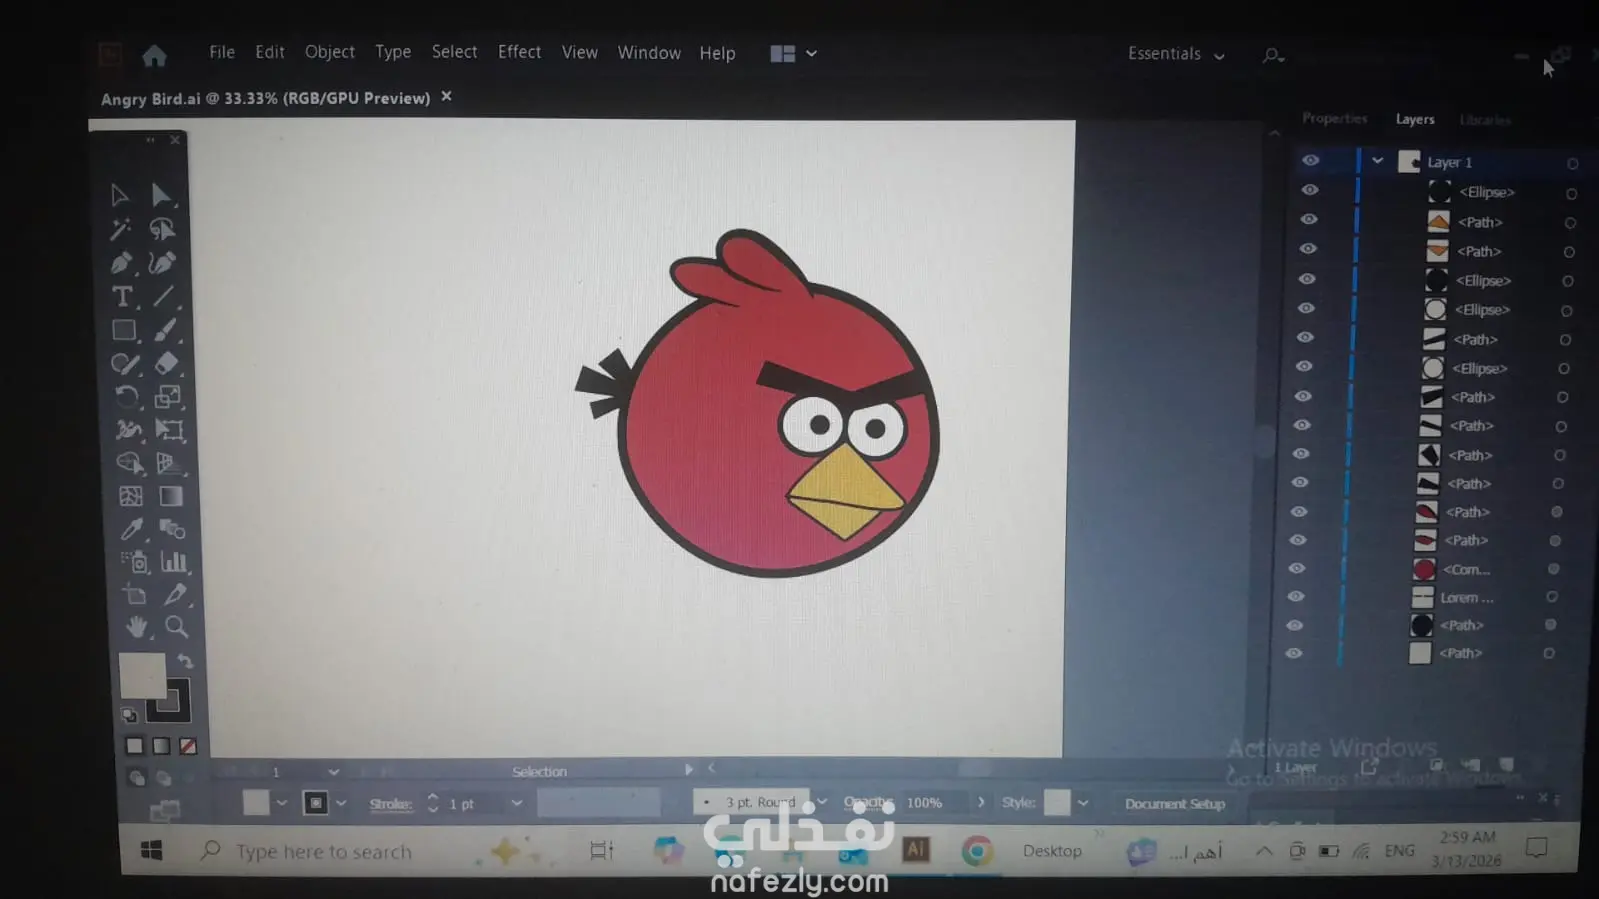Close the Angry Bird.ai document tab
Screen dimensions: 1599x899
(447, 97)
